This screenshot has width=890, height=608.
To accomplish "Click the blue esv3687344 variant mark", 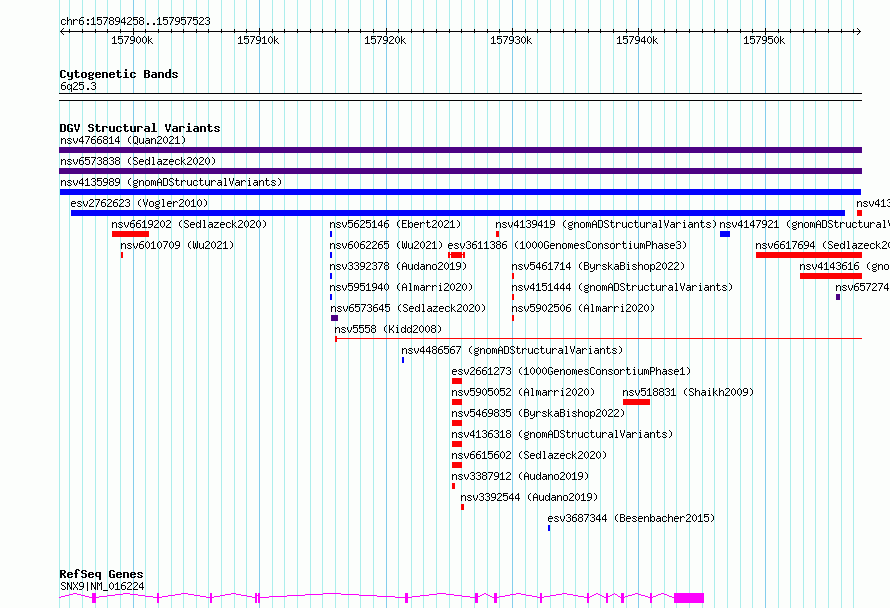I will pos(549,529).
